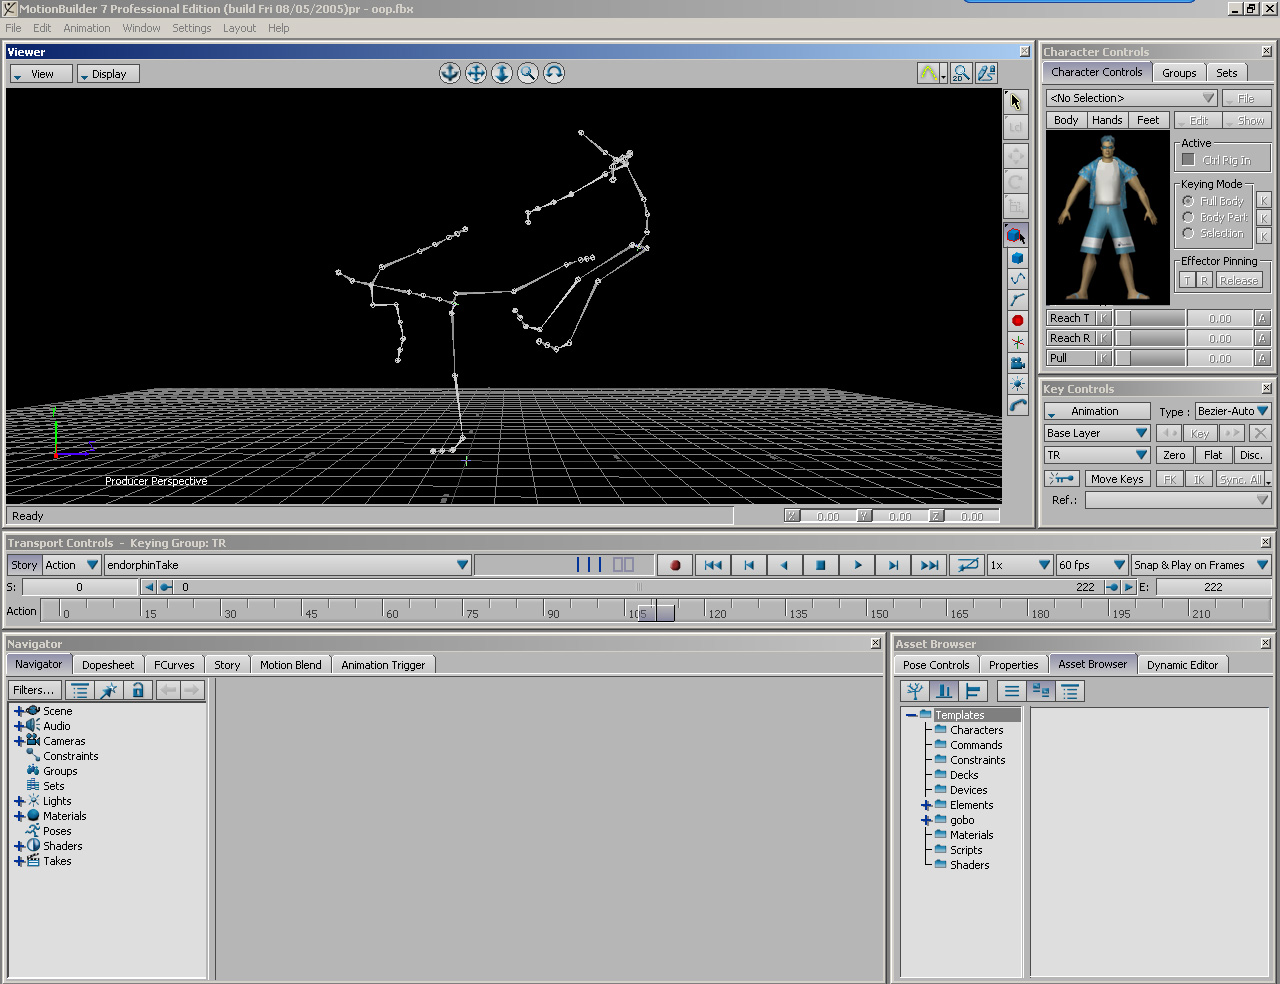Click the Zero button in Key Controls
The width and height of the screenshot is (1280, 984).
point(1174,455)
